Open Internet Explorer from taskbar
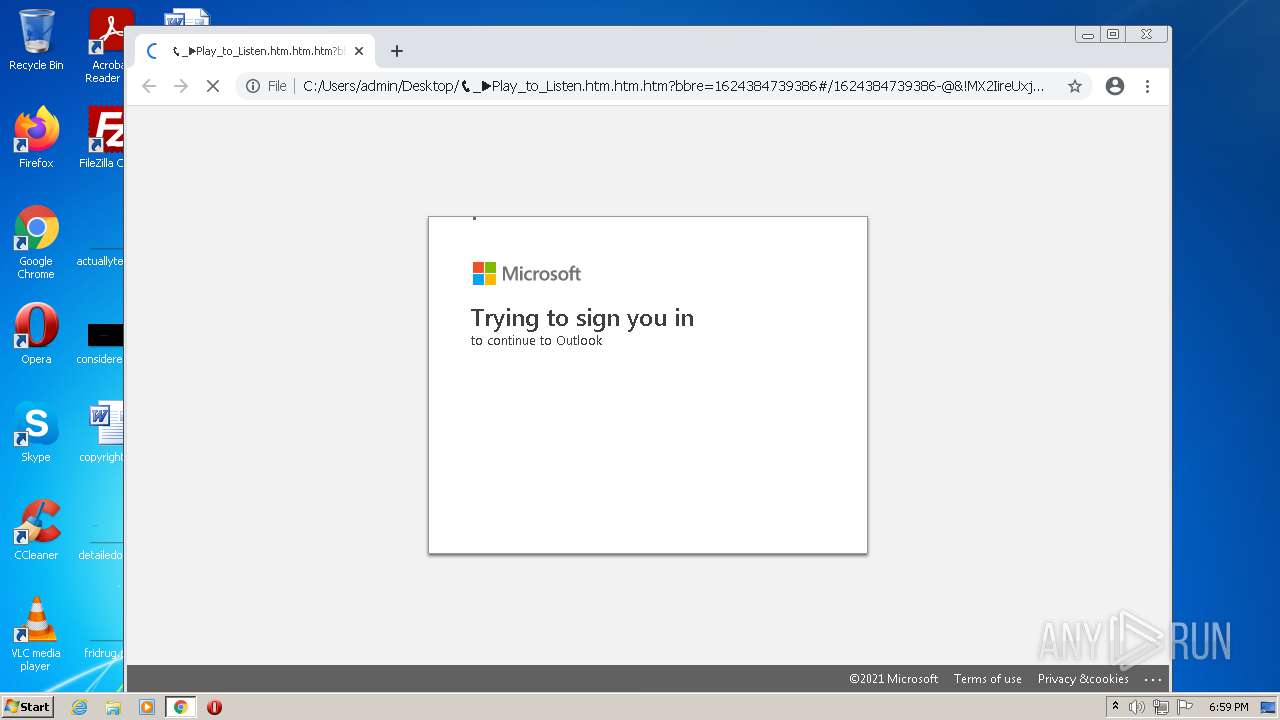The width and height of the screenshot is (1280, 720). point(79,707)
